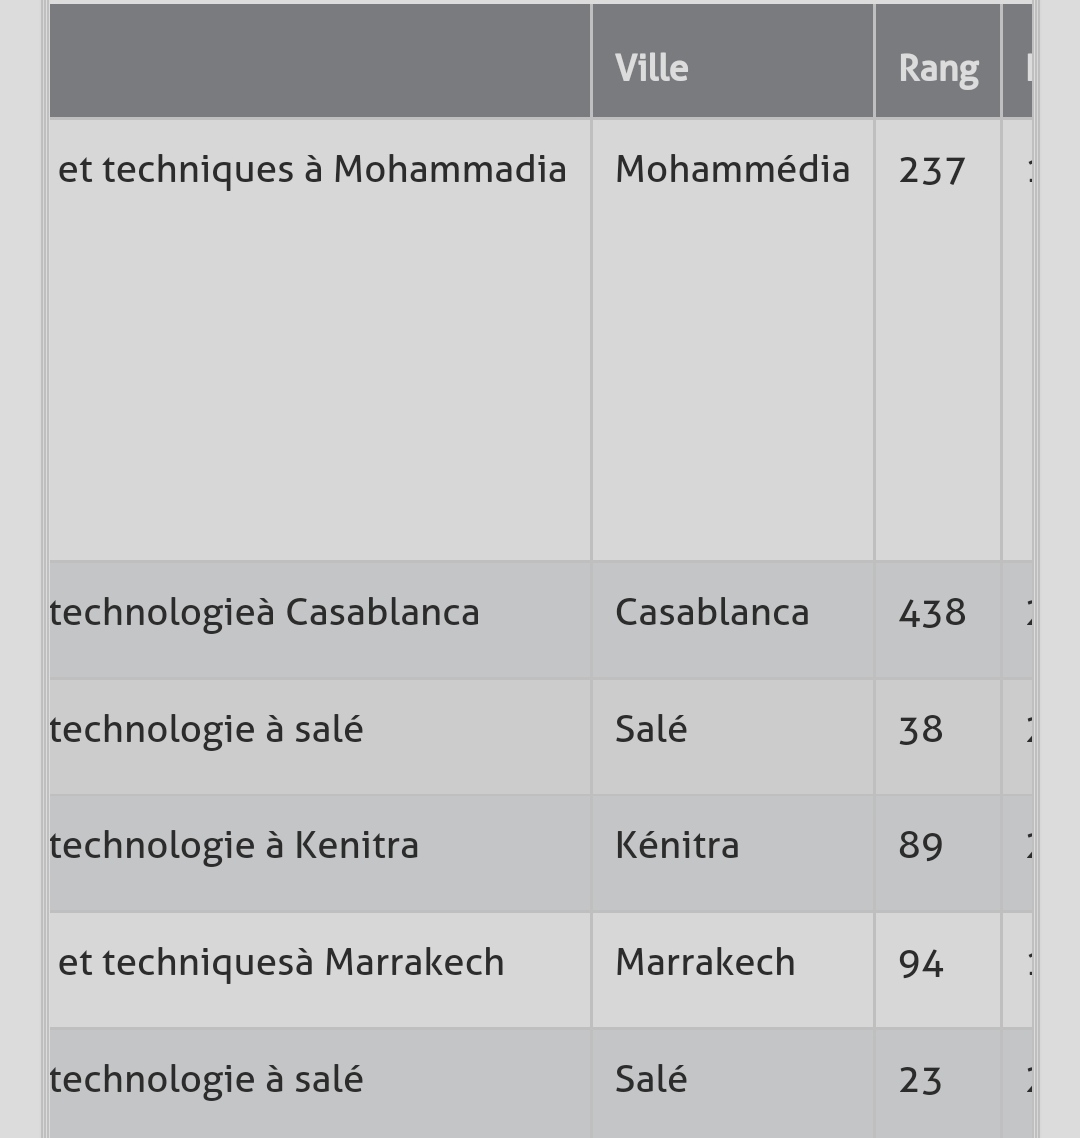The image size is (1080, 1138).
Task: Select the Casablanca city cell
Action: 712,612
